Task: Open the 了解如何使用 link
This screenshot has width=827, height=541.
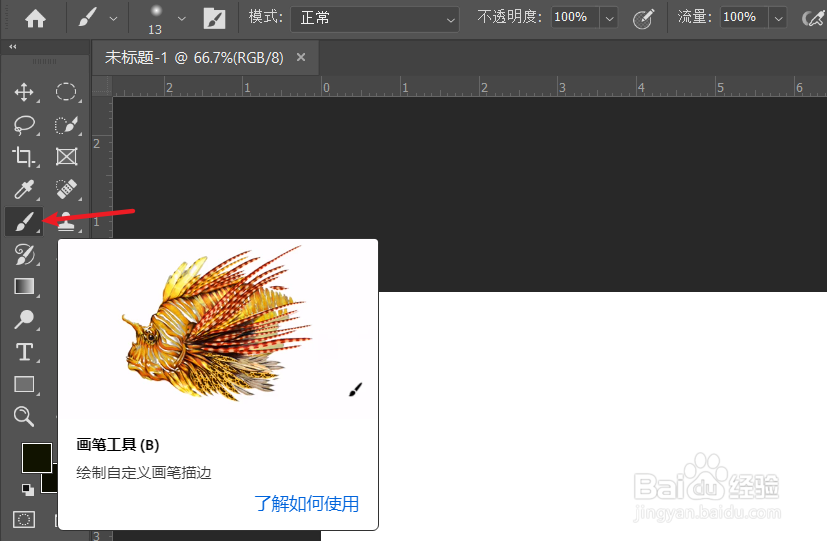Action: tap(306, 504)
